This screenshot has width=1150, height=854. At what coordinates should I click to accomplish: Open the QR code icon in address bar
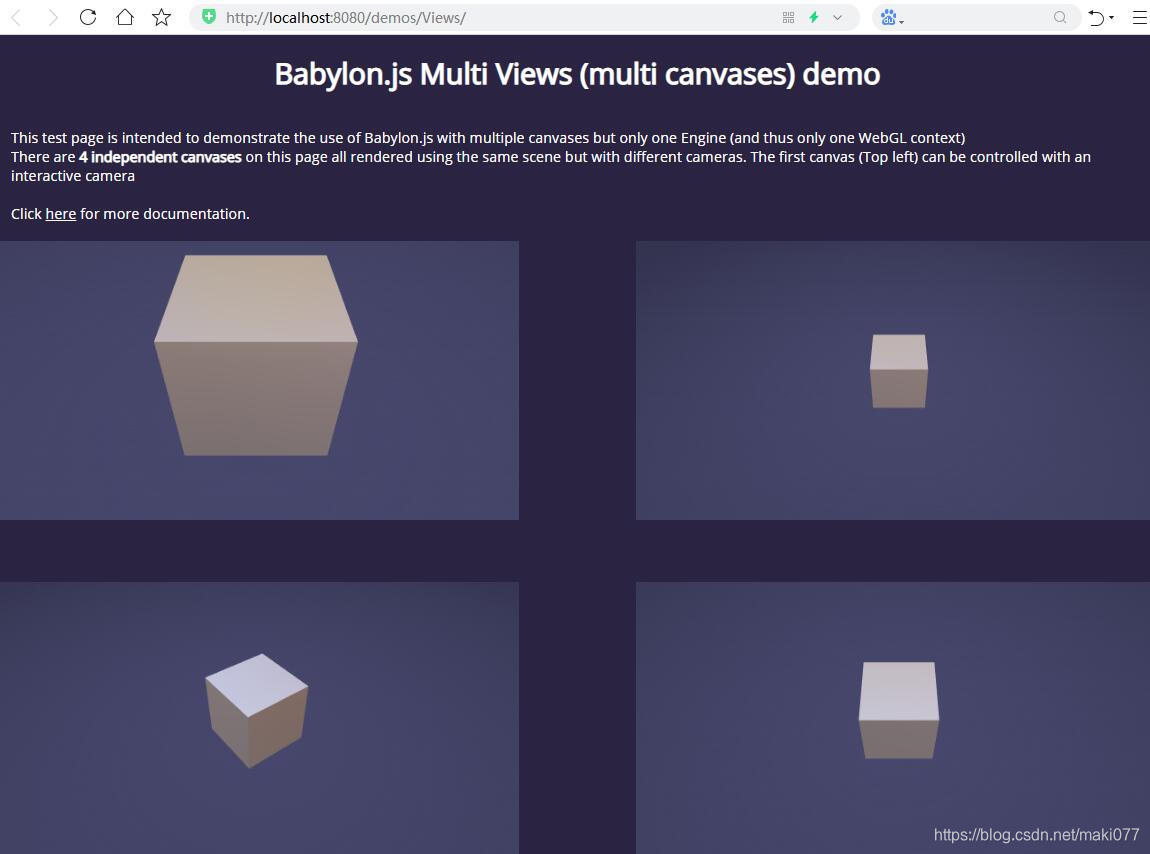788,18
